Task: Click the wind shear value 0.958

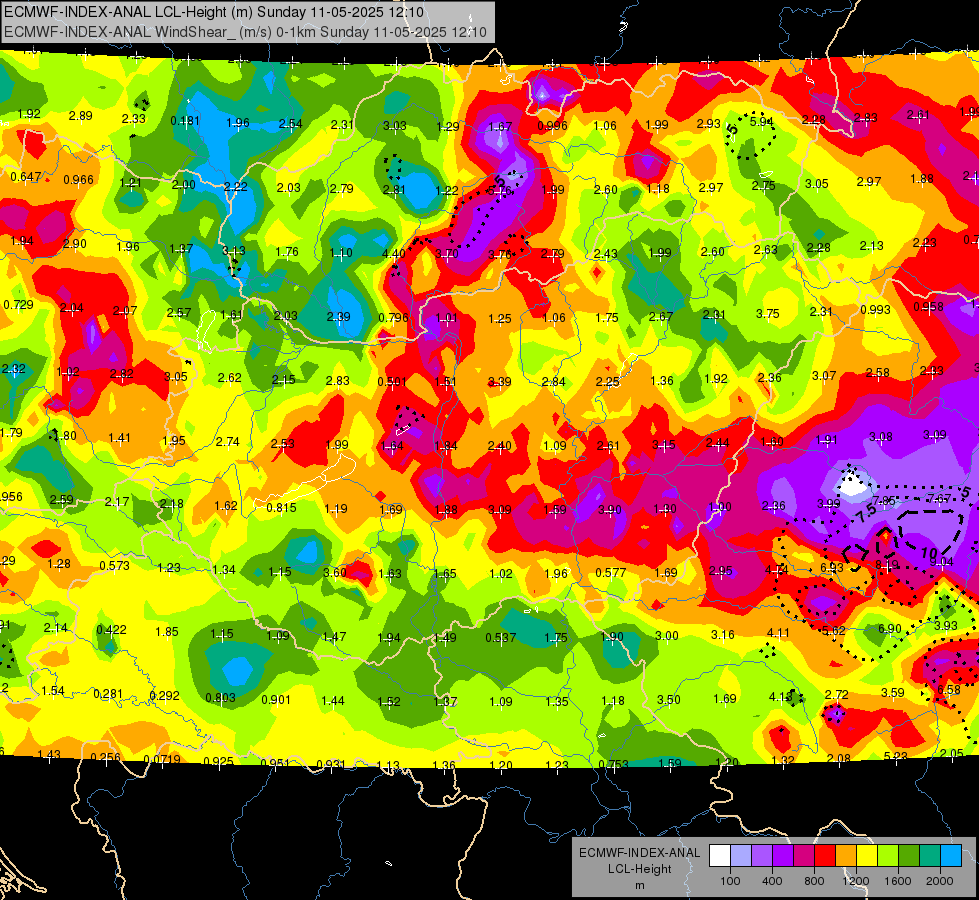Action: click(x=928, y=307)
